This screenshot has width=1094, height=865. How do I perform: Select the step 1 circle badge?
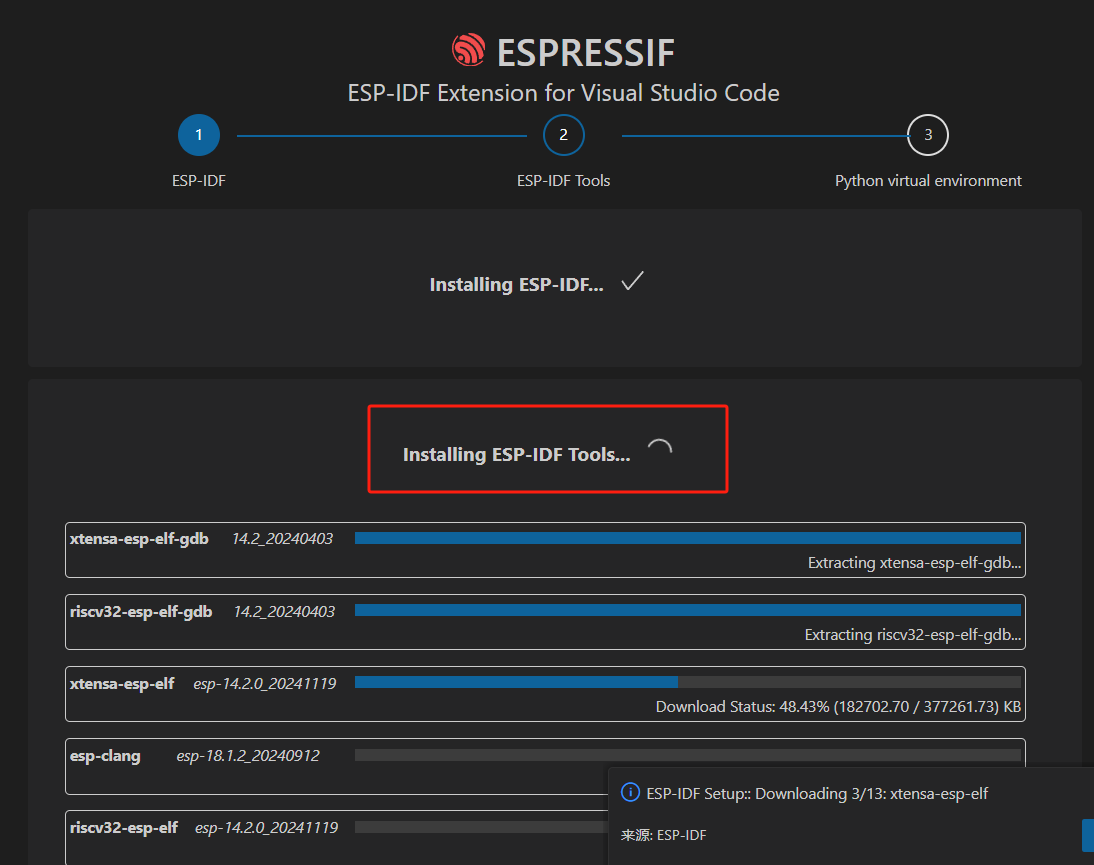(x=198, y=134)
